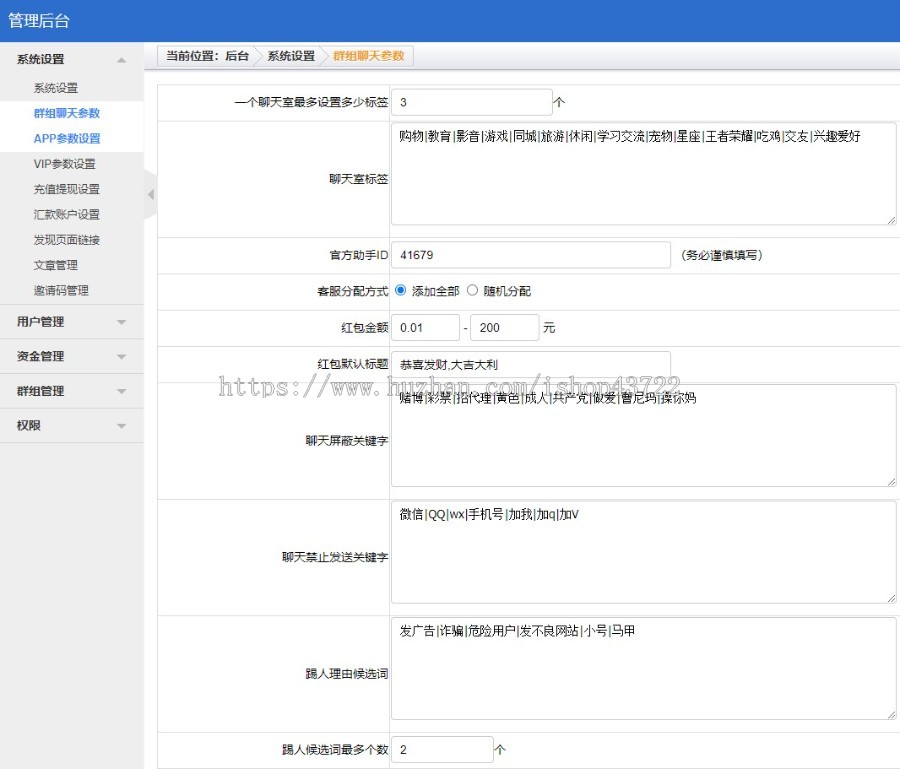Expand the 用户管理 section arrow
Image resolution: width=900 pixels, height=769 pixels.
121,323
